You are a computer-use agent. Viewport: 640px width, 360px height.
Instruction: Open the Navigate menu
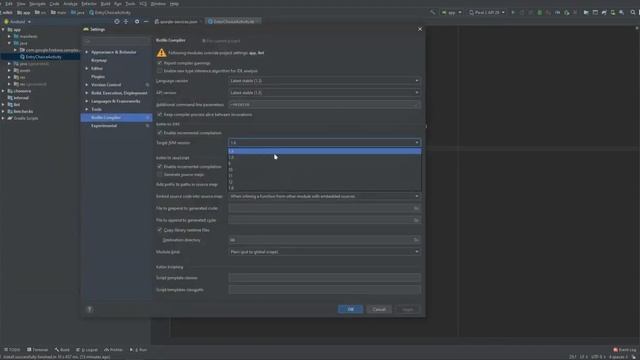[x=38, y=4]
